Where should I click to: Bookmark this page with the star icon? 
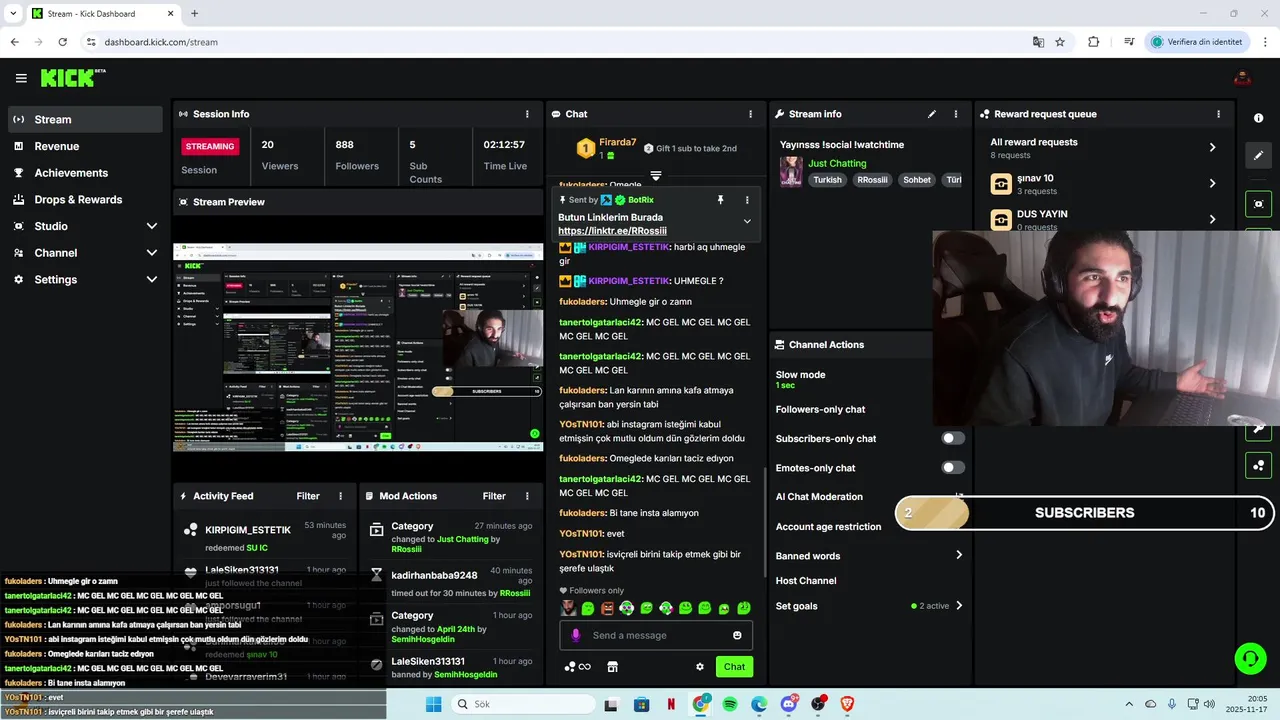pyautogui.click(x=1060, y=42)
